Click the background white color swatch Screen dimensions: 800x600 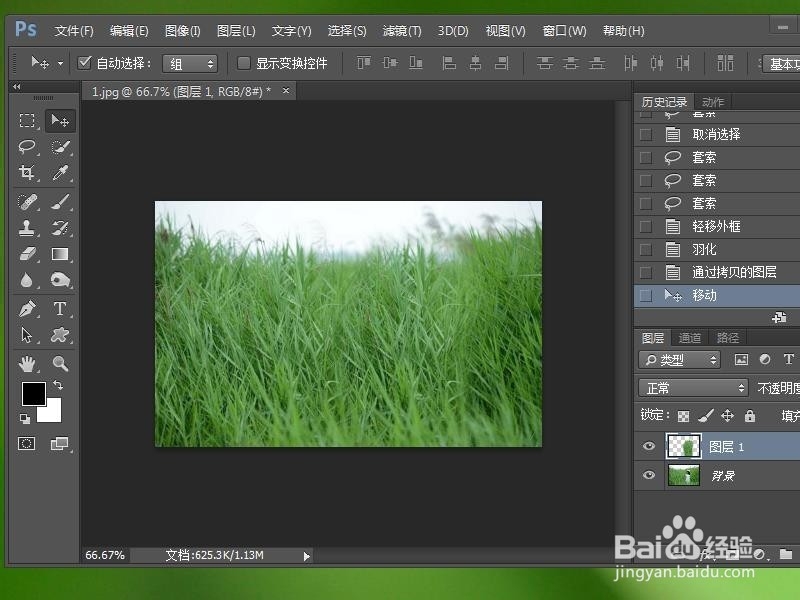(x=54, y=414)
